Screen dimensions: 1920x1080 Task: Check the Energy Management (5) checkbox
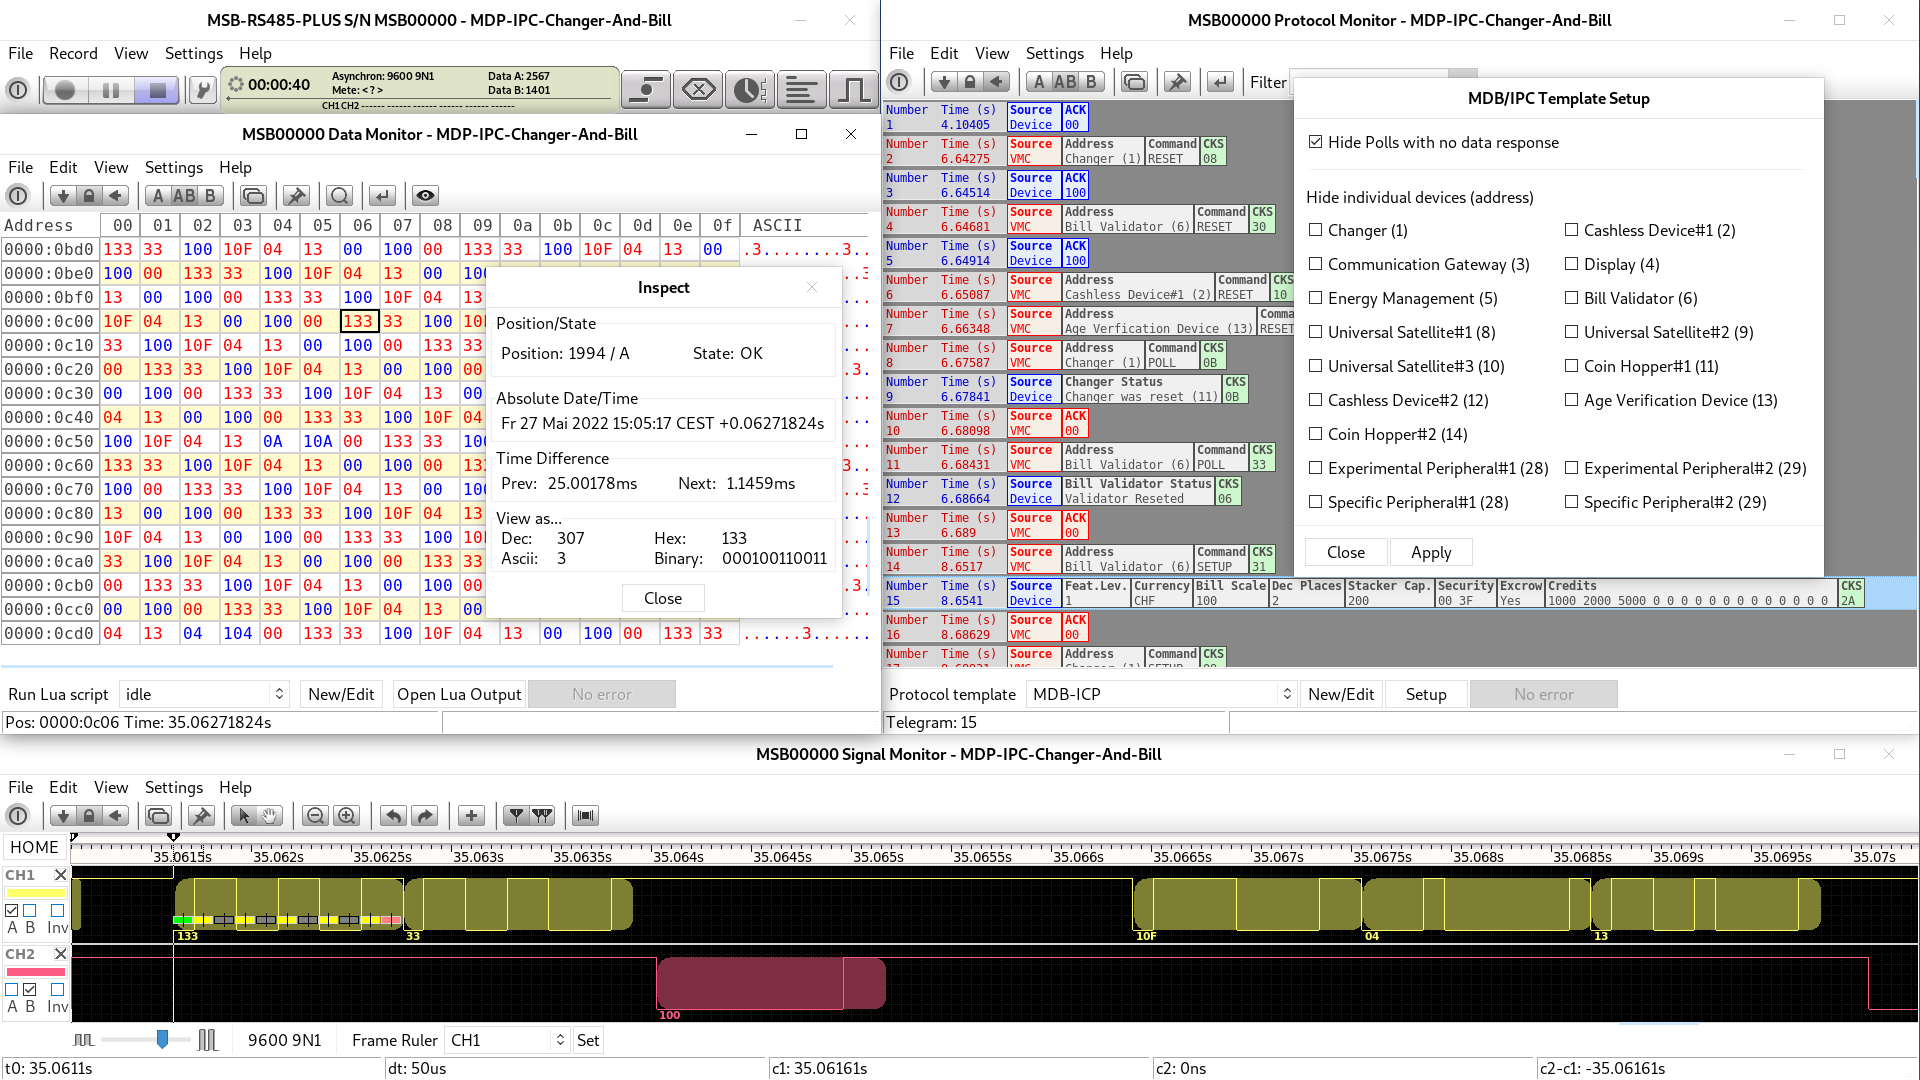tap(1315, 298)
